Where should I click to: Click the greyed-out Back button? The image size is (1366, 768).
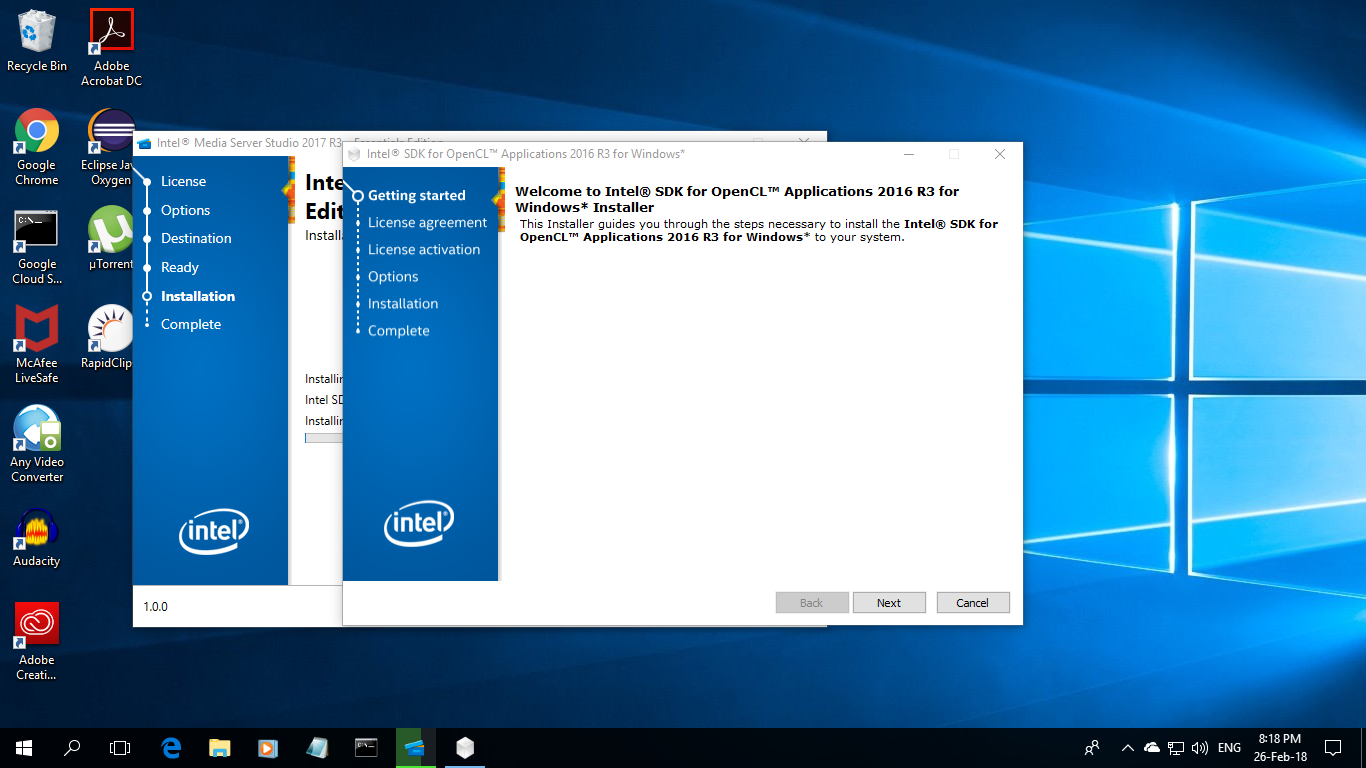click(x=812, y=603)
